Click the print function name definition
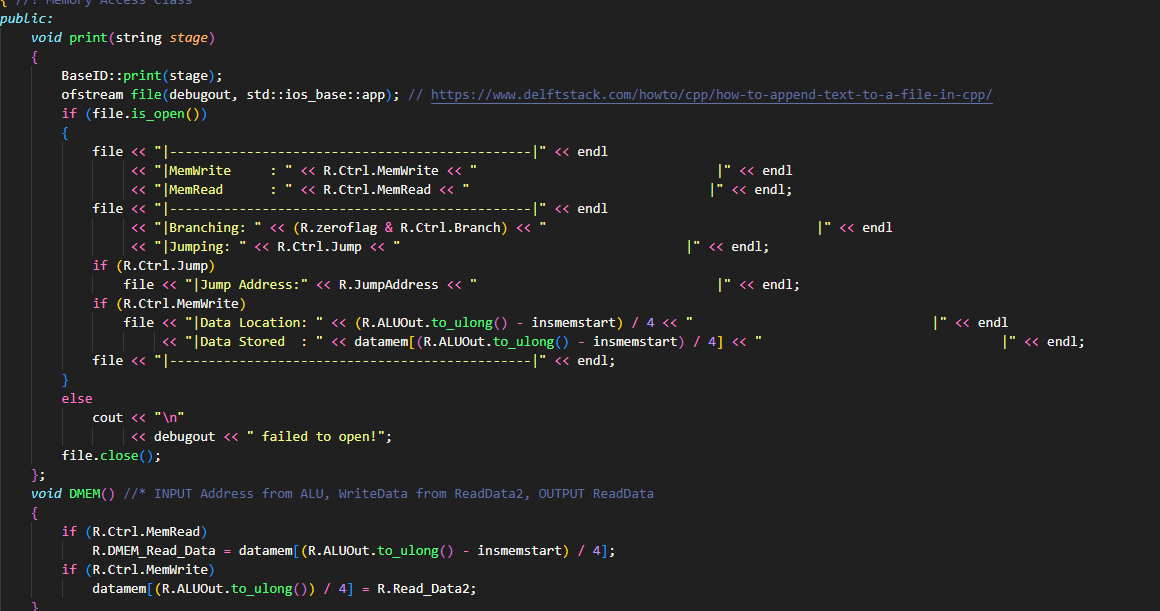 click(x=88, y=37)
